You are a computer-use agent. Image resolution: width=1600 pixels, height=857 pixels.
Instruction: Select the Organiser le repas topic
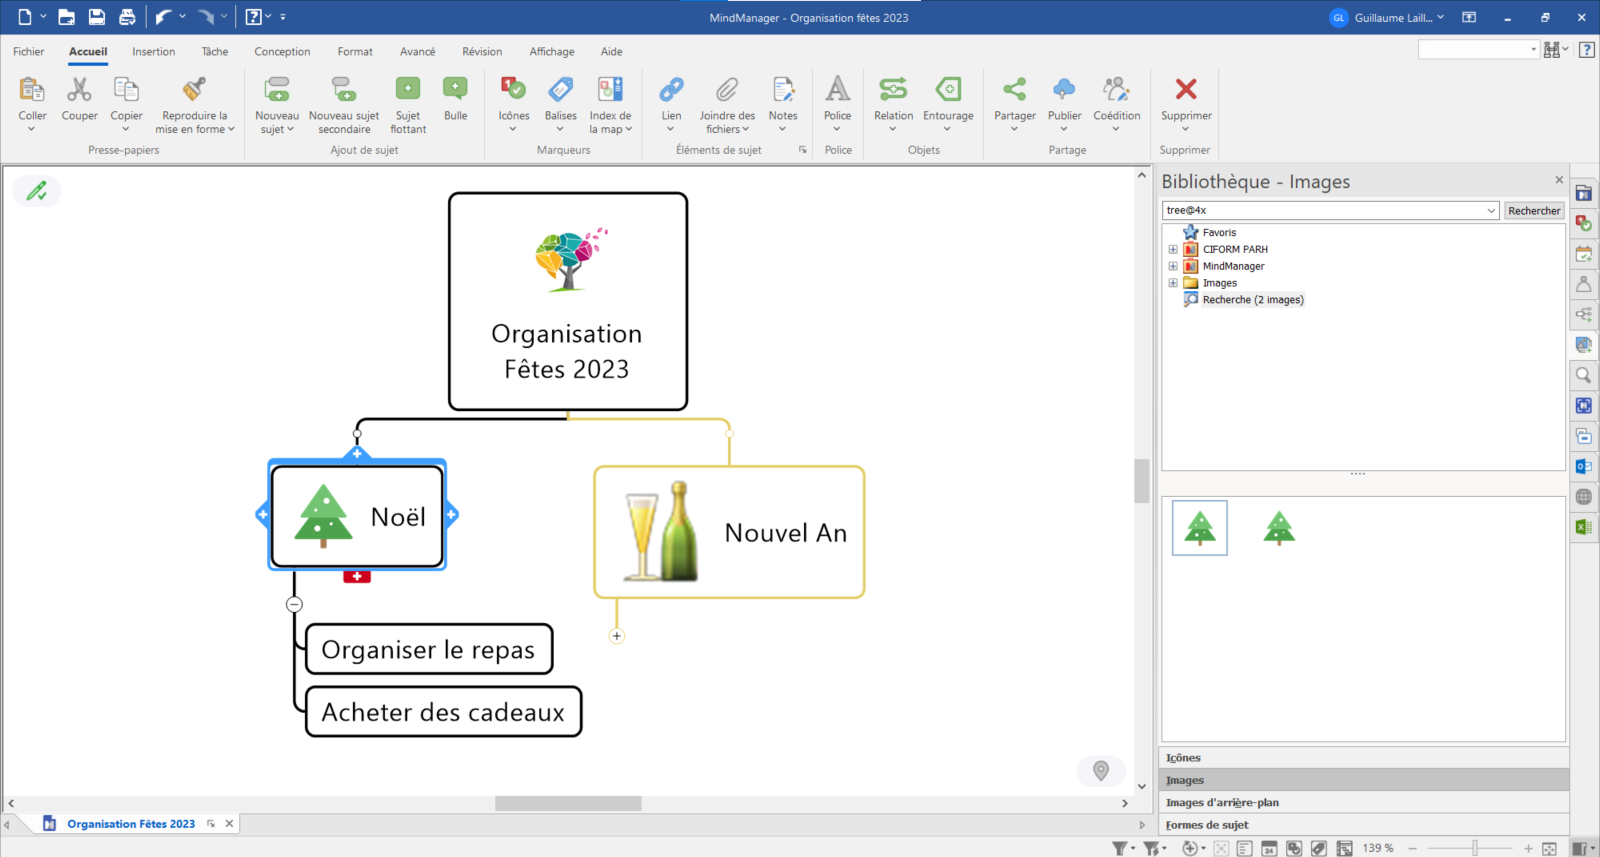[428, 650]
